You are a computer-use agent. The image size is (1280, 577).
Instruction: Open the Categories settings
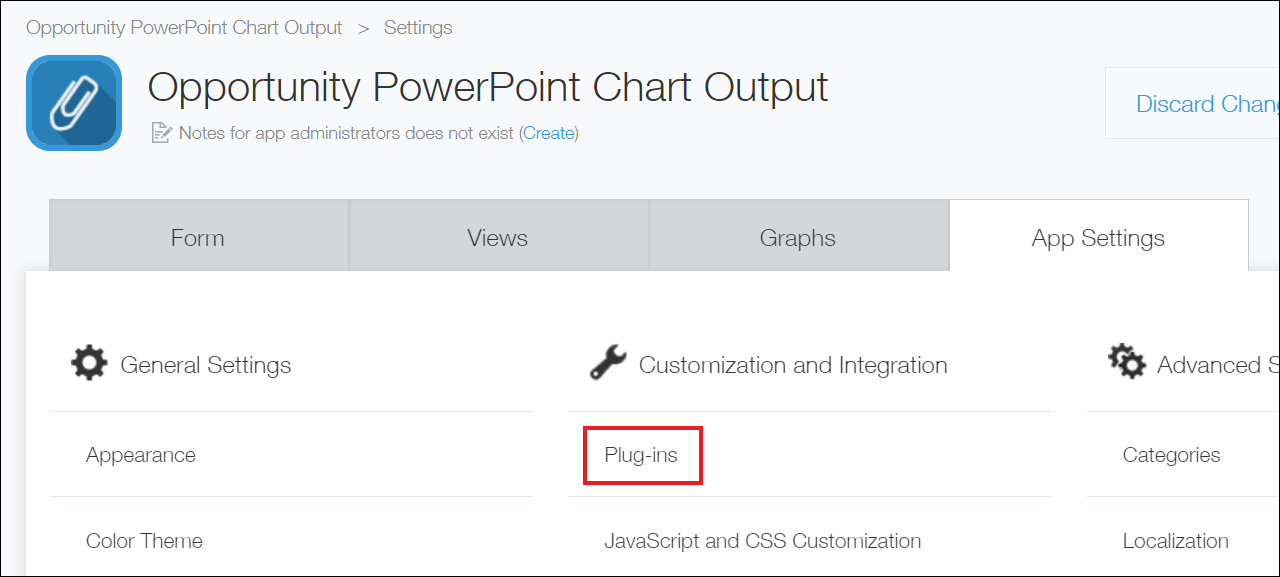[1171, 455]
